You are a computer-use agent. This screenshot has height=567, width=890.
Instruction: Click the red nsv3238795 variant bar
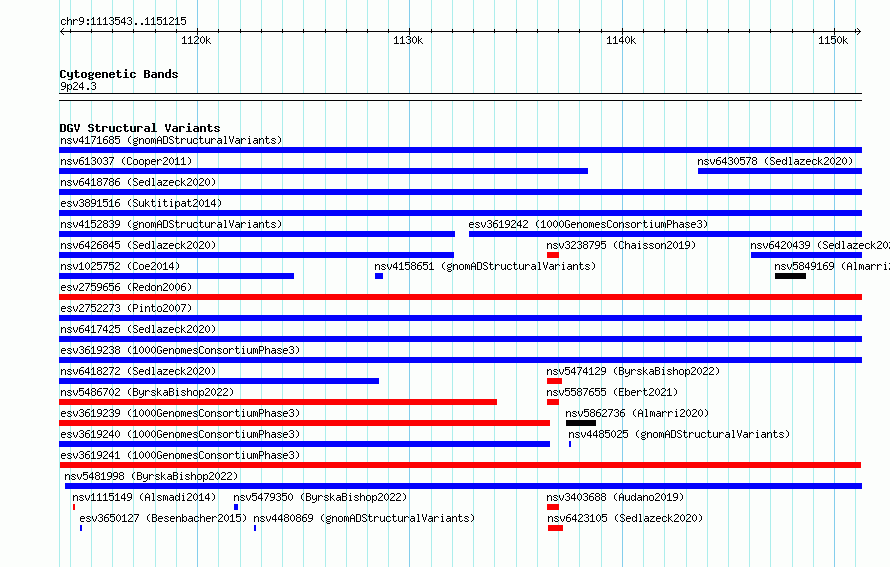pos(553,255)
